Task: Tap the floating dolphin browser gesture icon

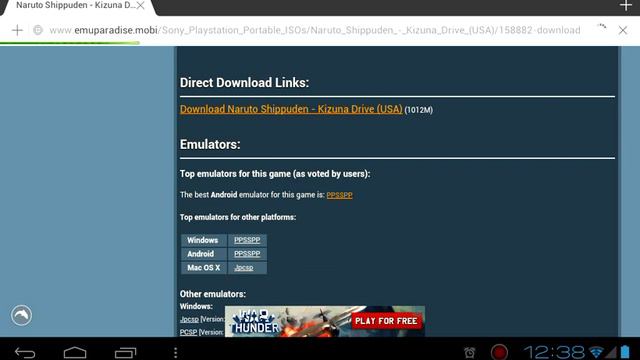Action: [x=21, y=315]
